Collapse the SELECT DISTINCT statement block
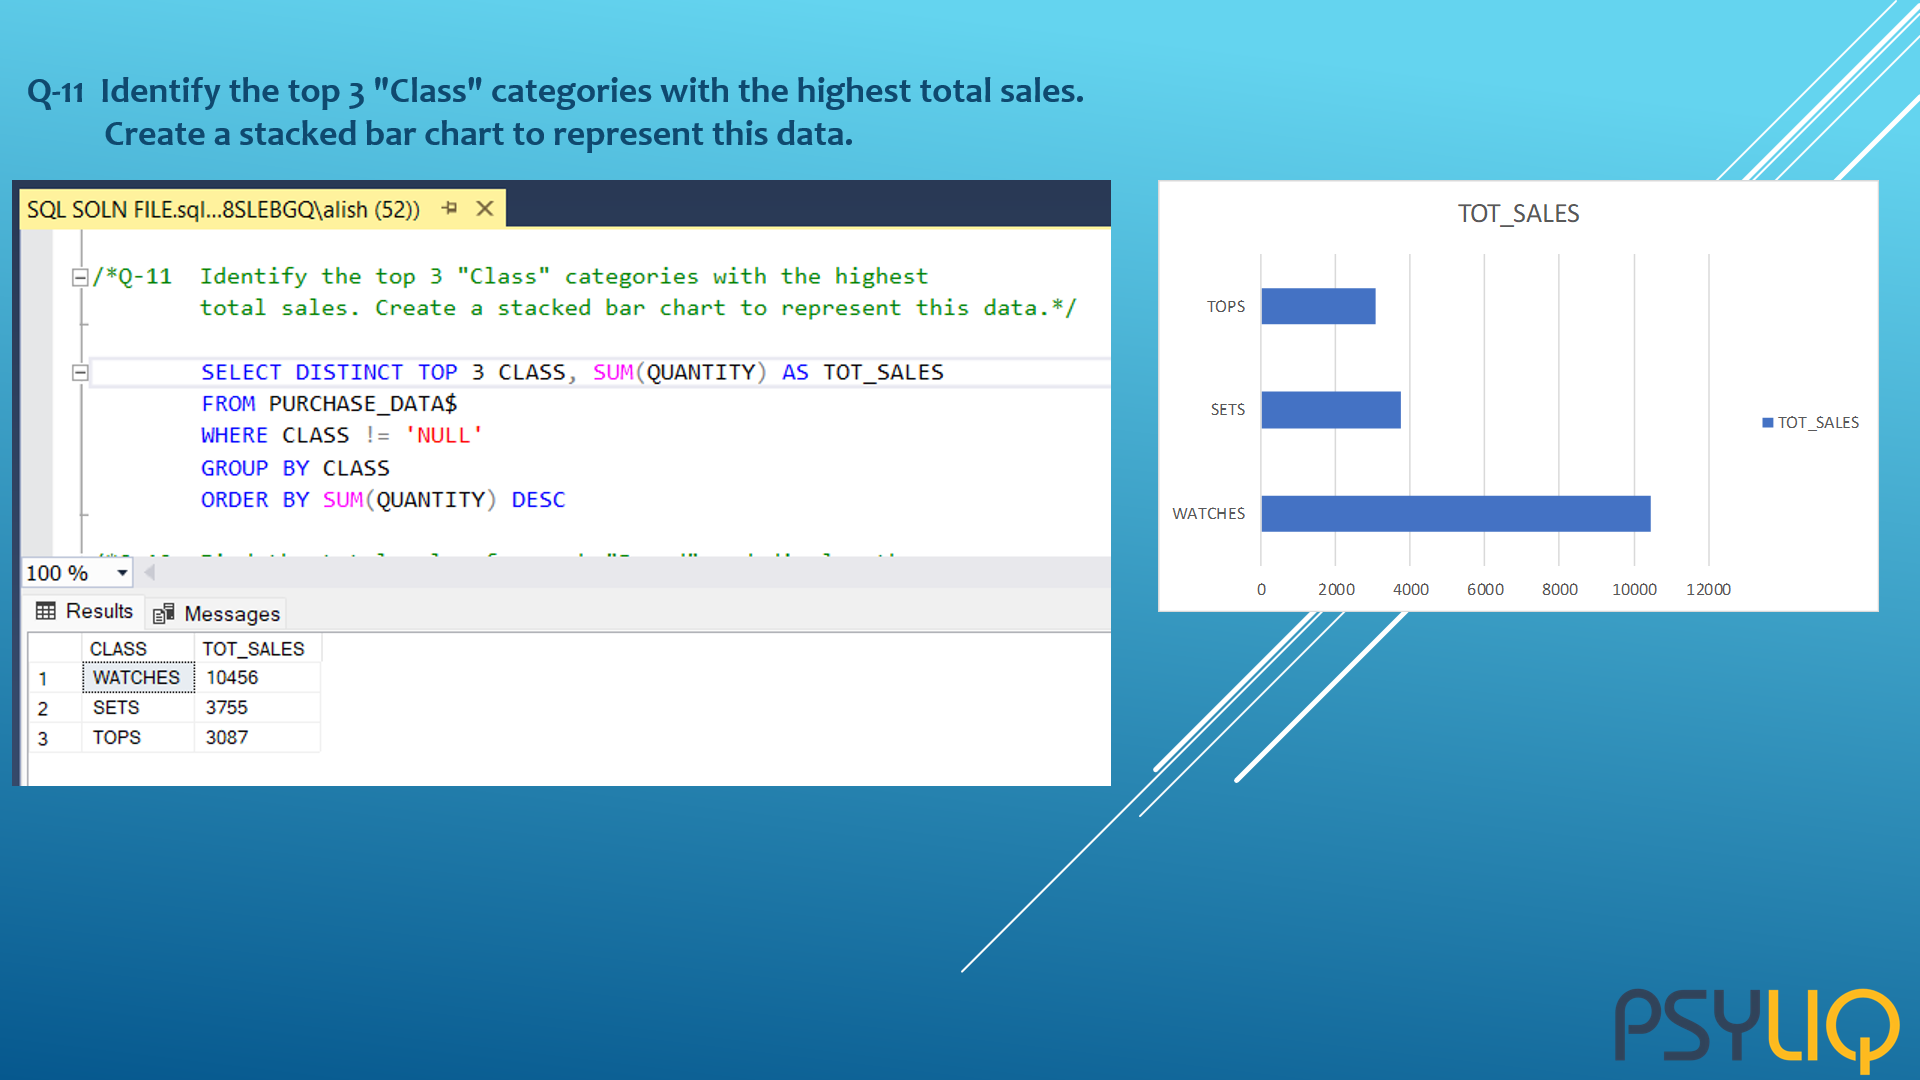Viewport: 1920px width, 1080px height. click(80, 373)
